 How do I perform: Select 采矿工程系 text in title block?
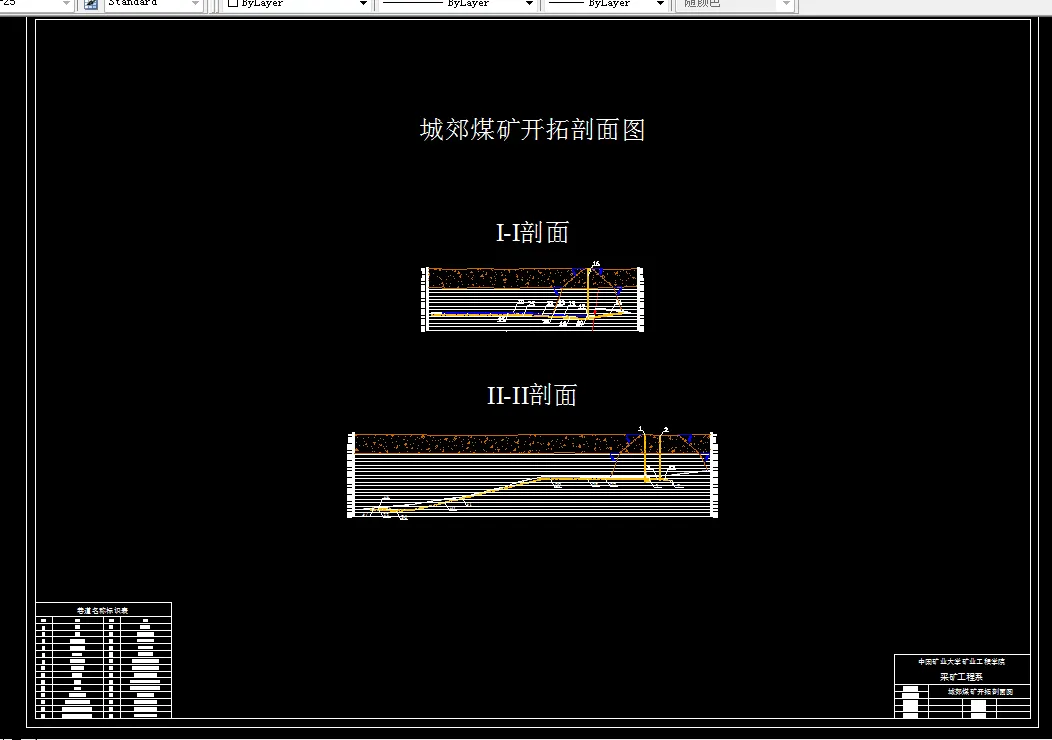click(961, 677)
